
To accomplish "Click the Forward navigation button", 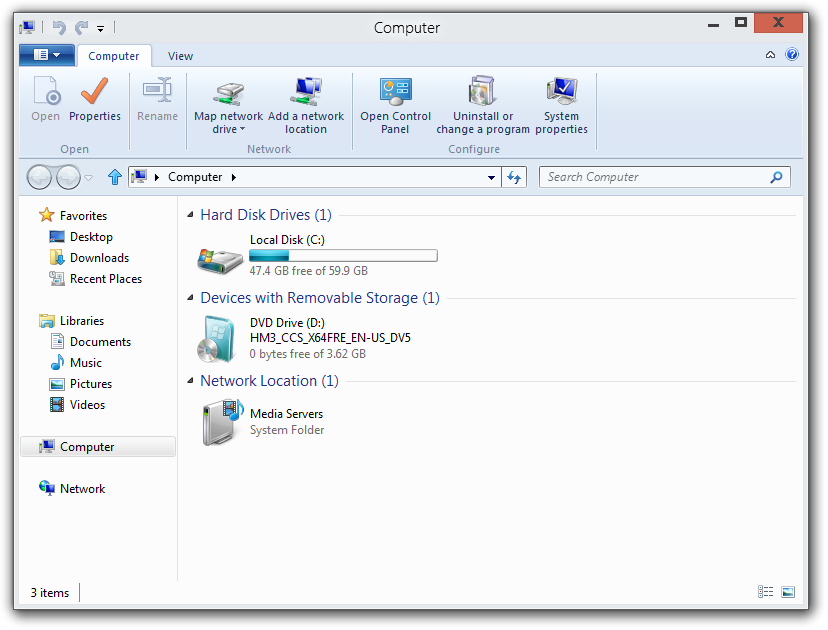I will tap(68, 177).
